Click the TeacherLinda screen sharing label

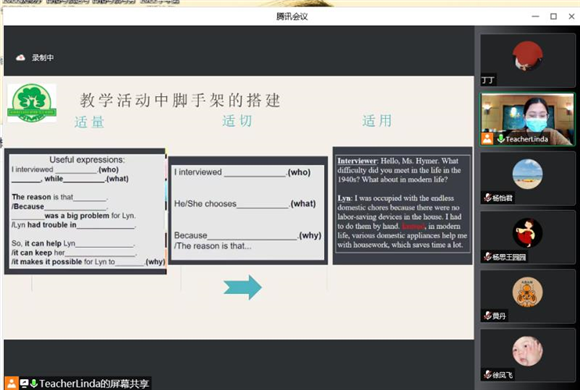78,383
